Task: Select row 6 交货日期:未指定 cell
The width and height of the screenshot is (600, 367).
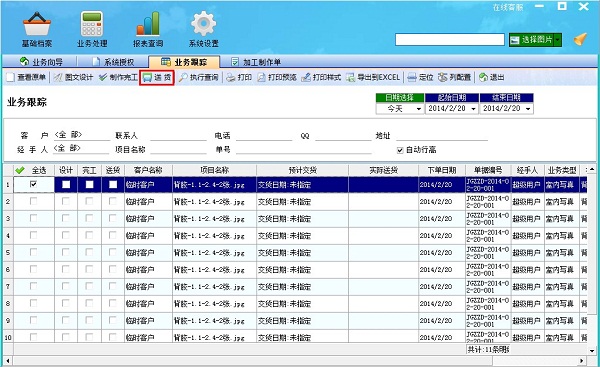Action: [302, 270]
